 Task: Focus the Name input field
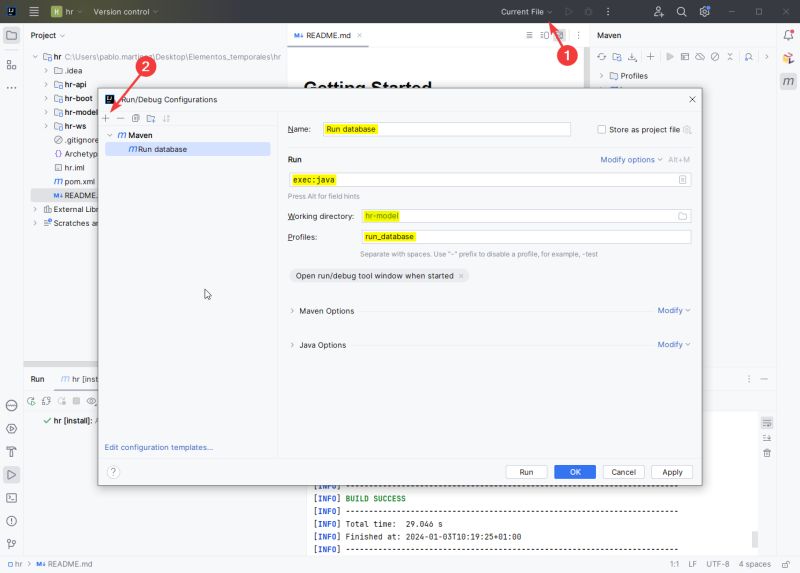(446, 129)
